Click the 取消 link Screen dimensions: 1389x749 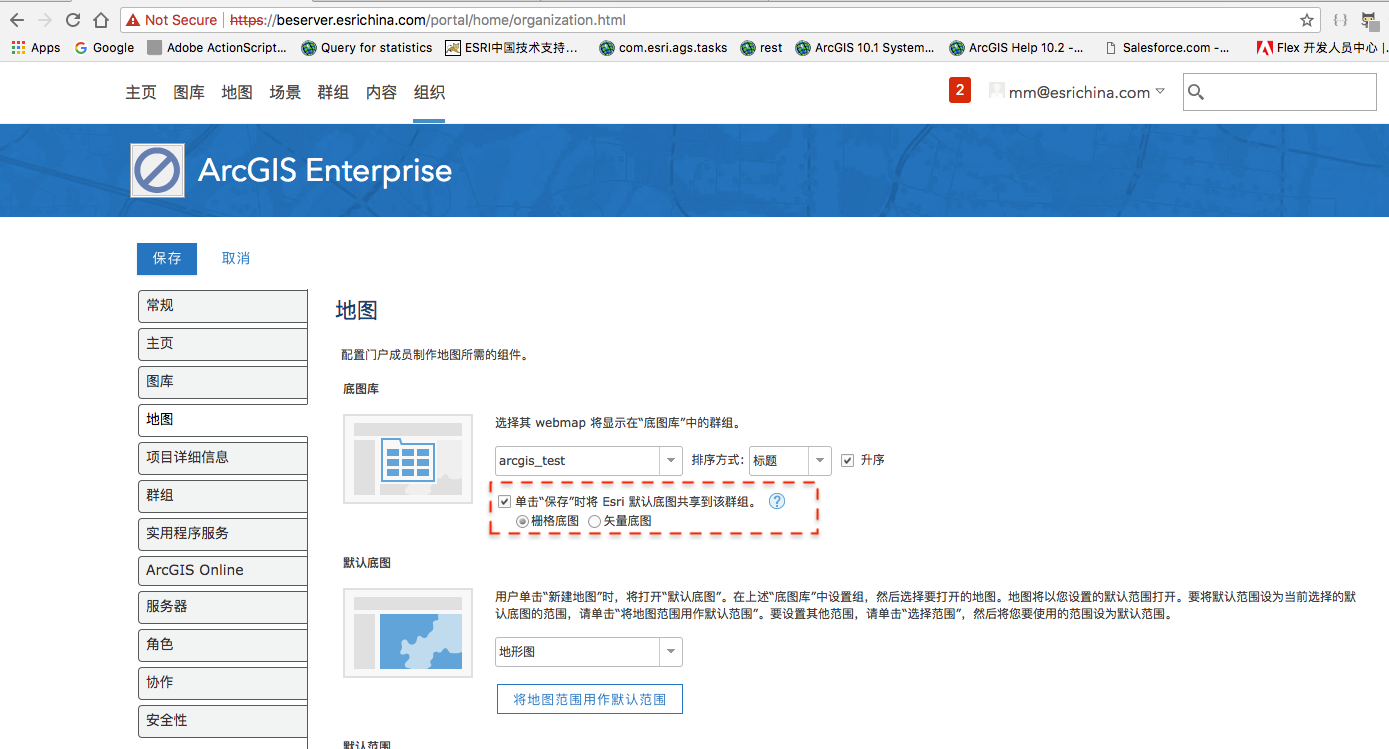coord(236,258)
